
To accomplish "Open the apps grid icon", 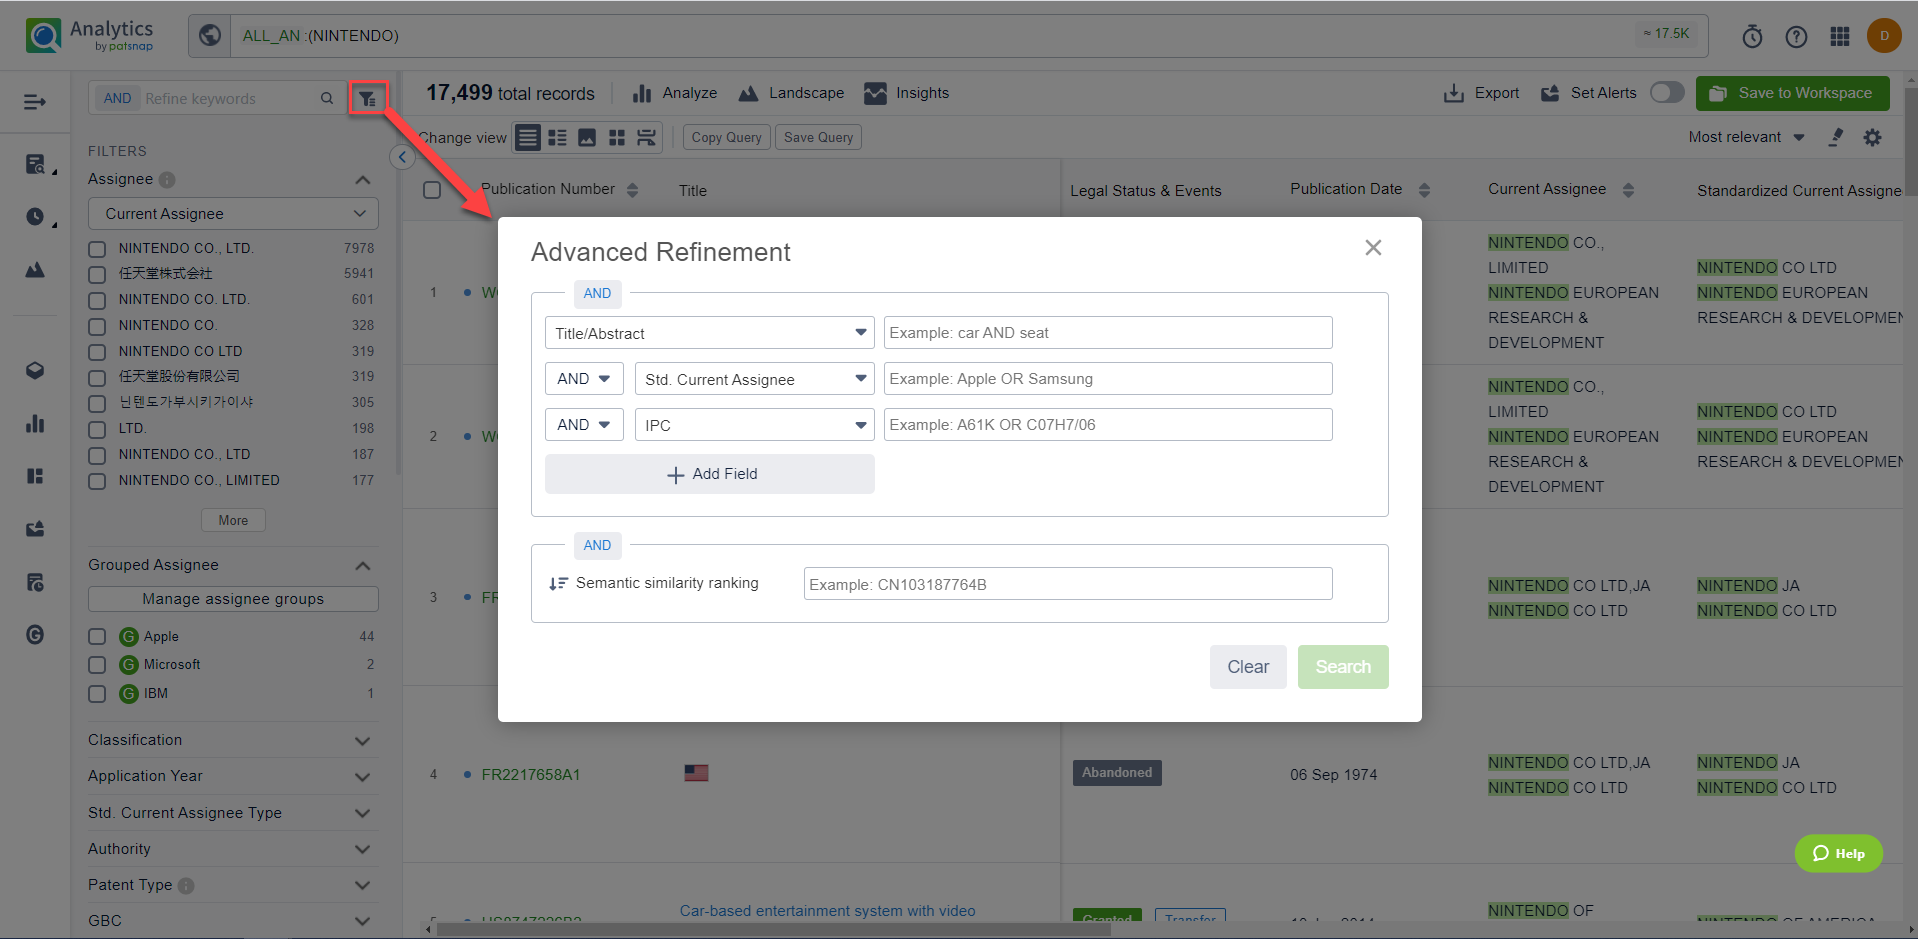I will point(1840,37).
